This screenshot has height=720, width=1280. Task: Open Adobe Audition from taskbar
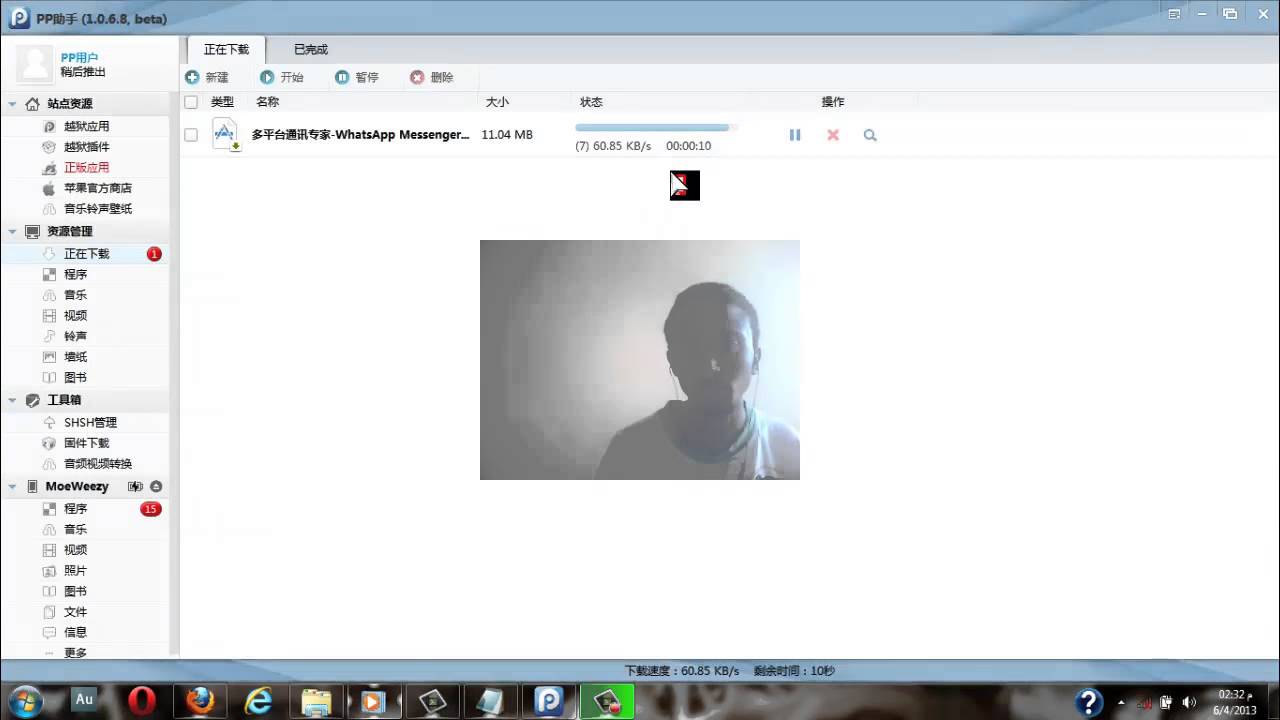[x=85, y=700]
